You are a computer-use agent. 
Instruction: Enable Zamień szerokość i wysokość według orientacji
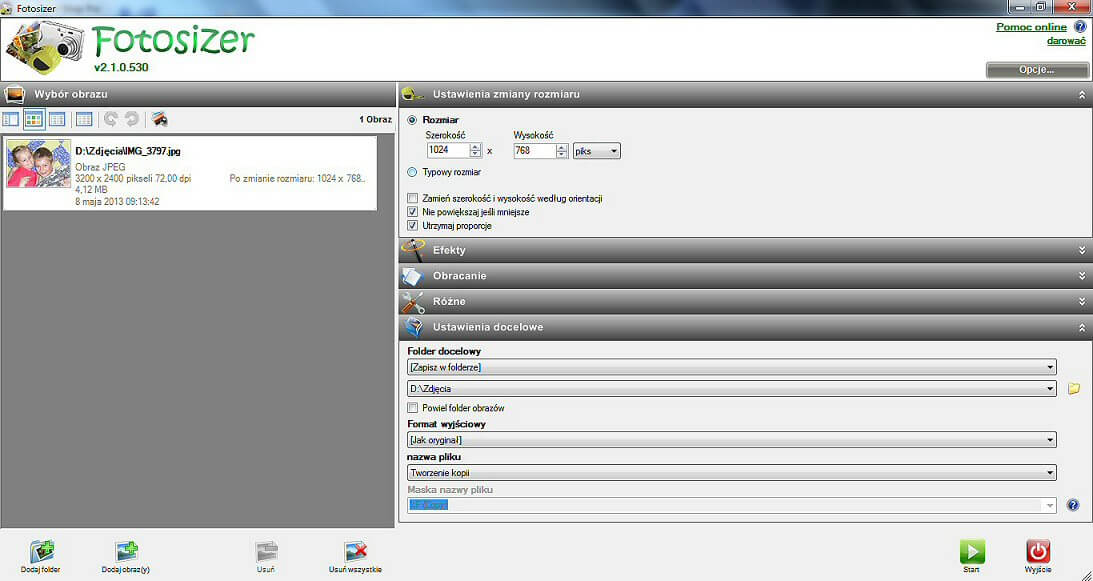coord(413,199)
